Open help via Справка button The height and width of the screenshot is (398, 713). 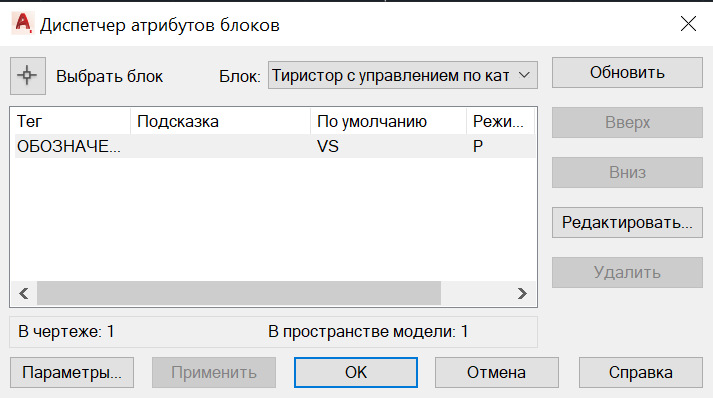click(x=641, y=373)
